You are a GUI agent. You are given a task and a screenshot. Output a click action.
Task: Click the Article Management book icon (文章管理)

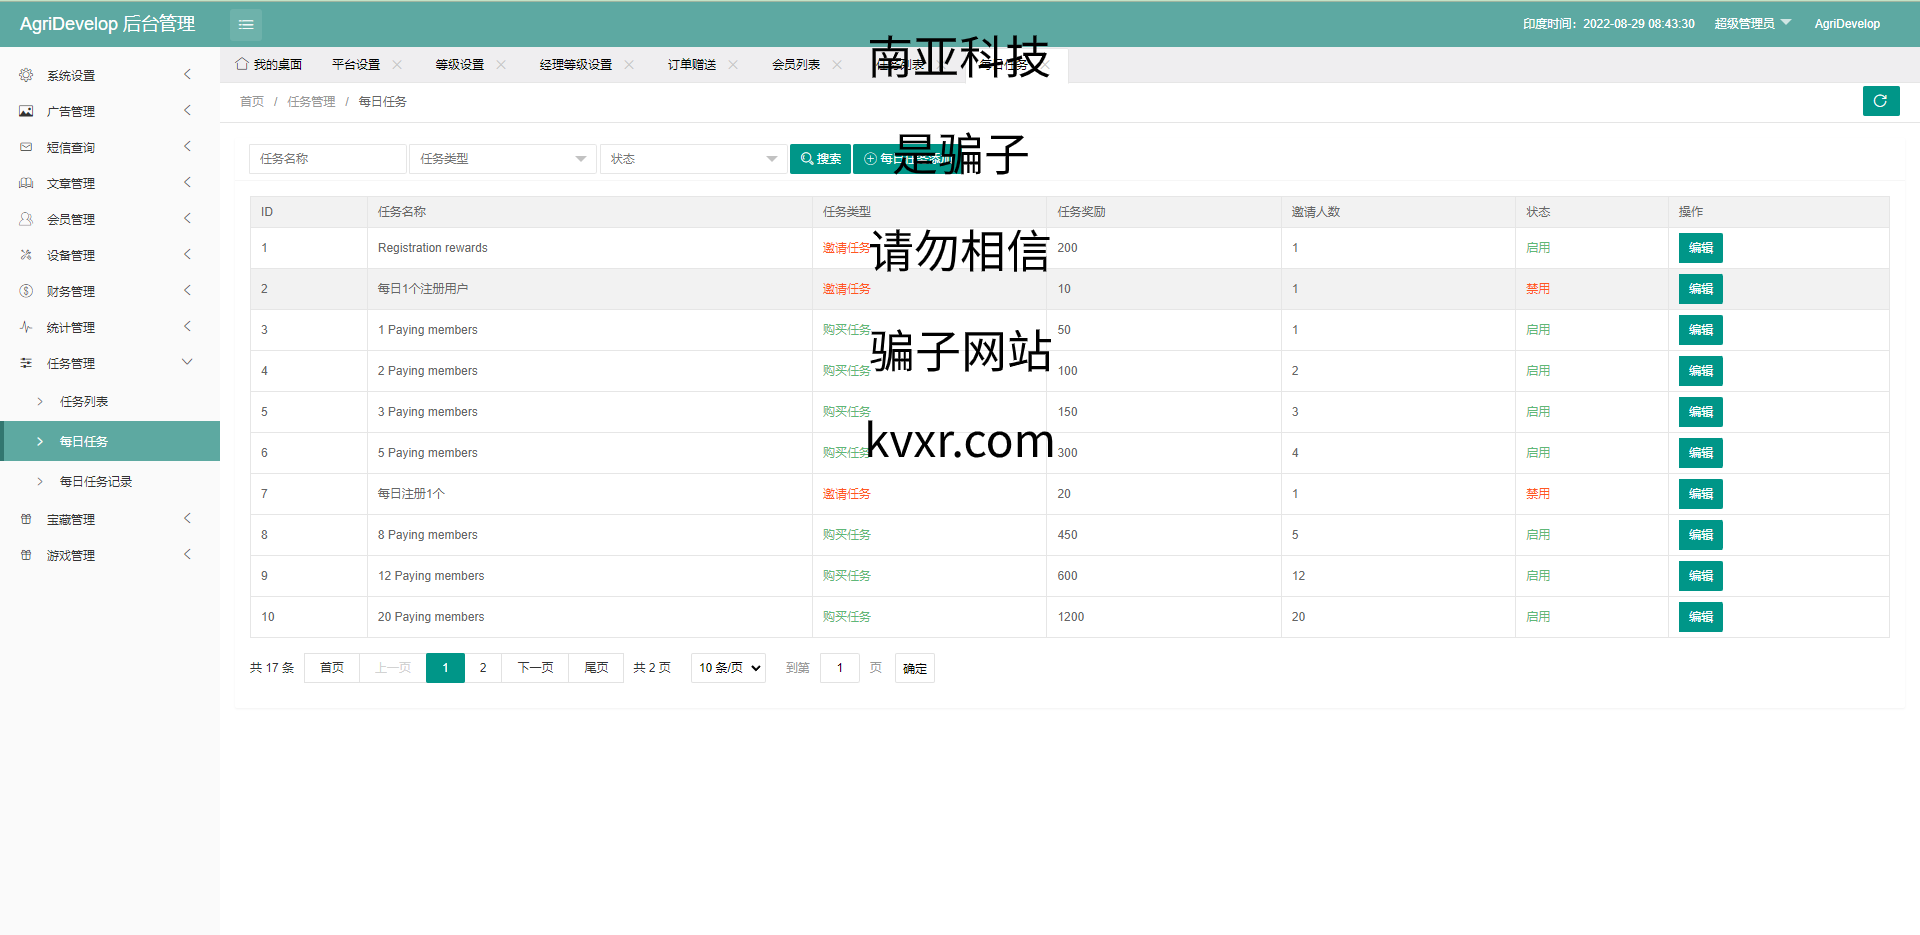[26, 183]
